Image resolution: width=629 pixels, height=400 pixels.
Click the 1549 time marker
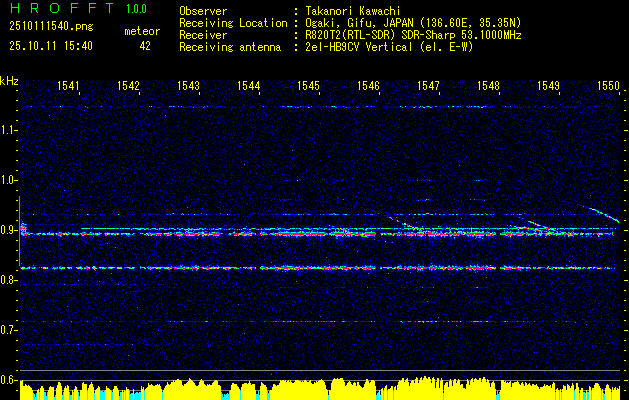(x=548, y=86)
